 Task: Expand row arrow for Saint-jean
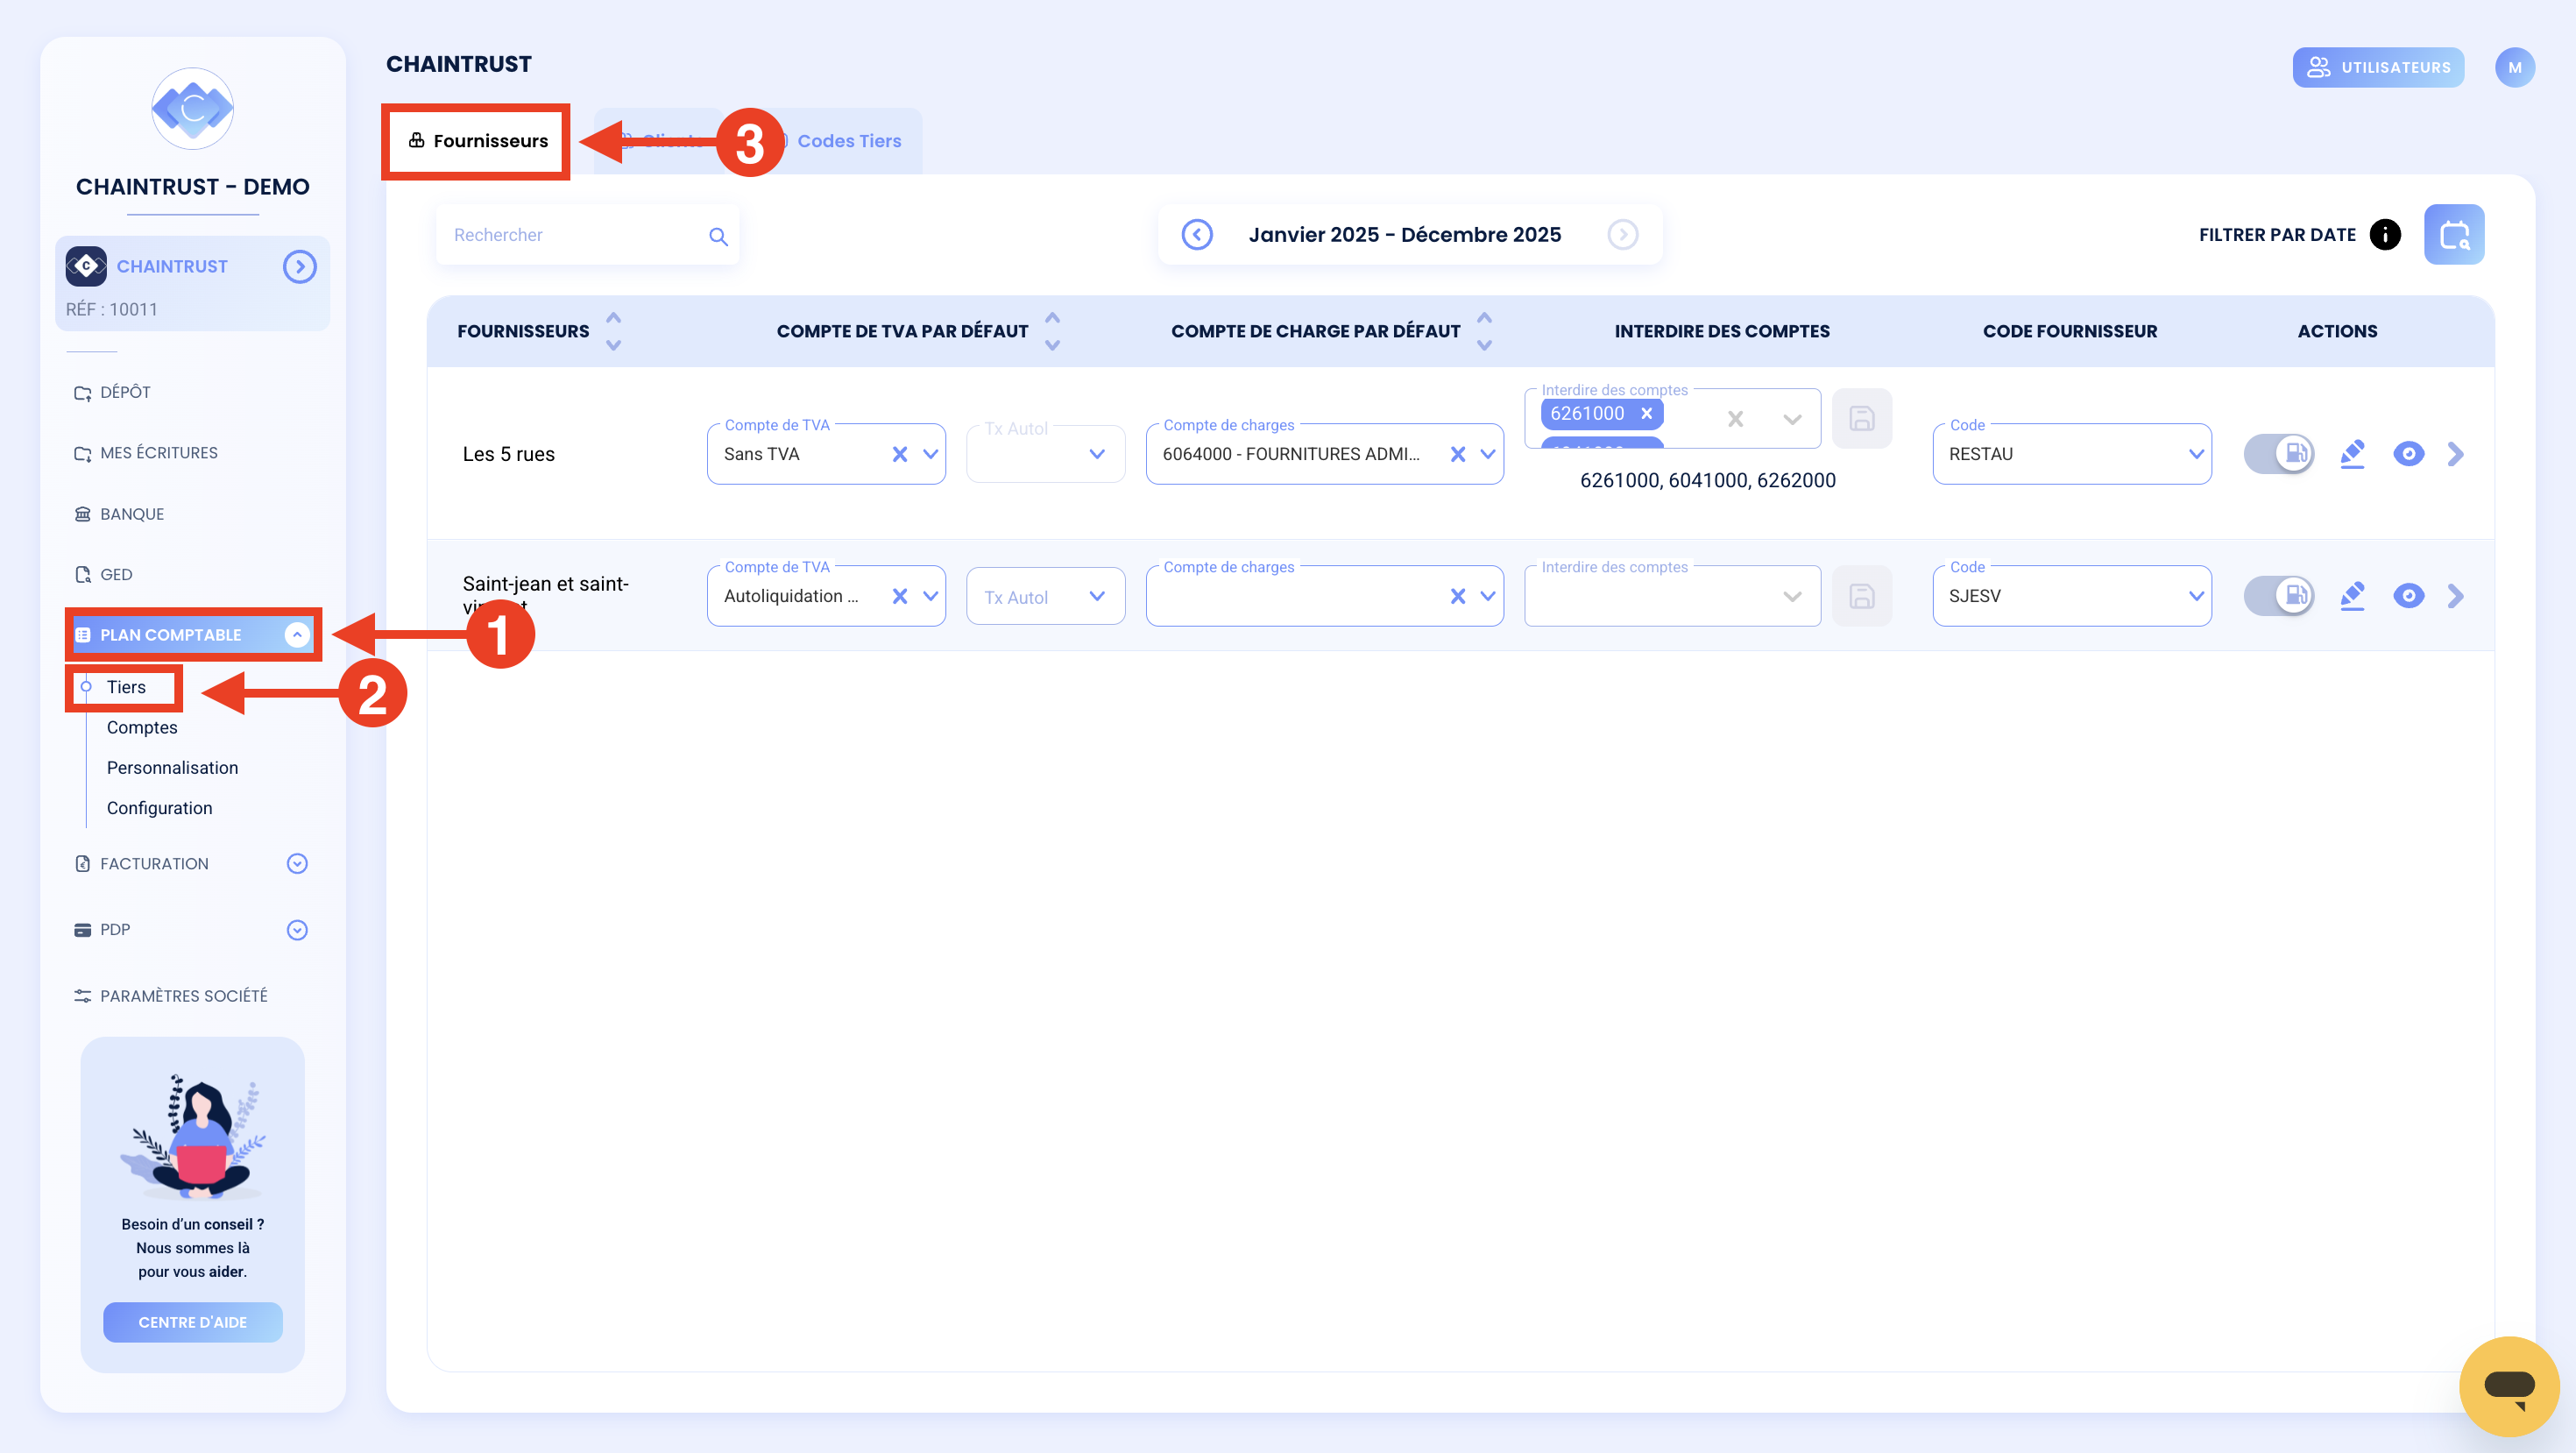click(2455, 596)
